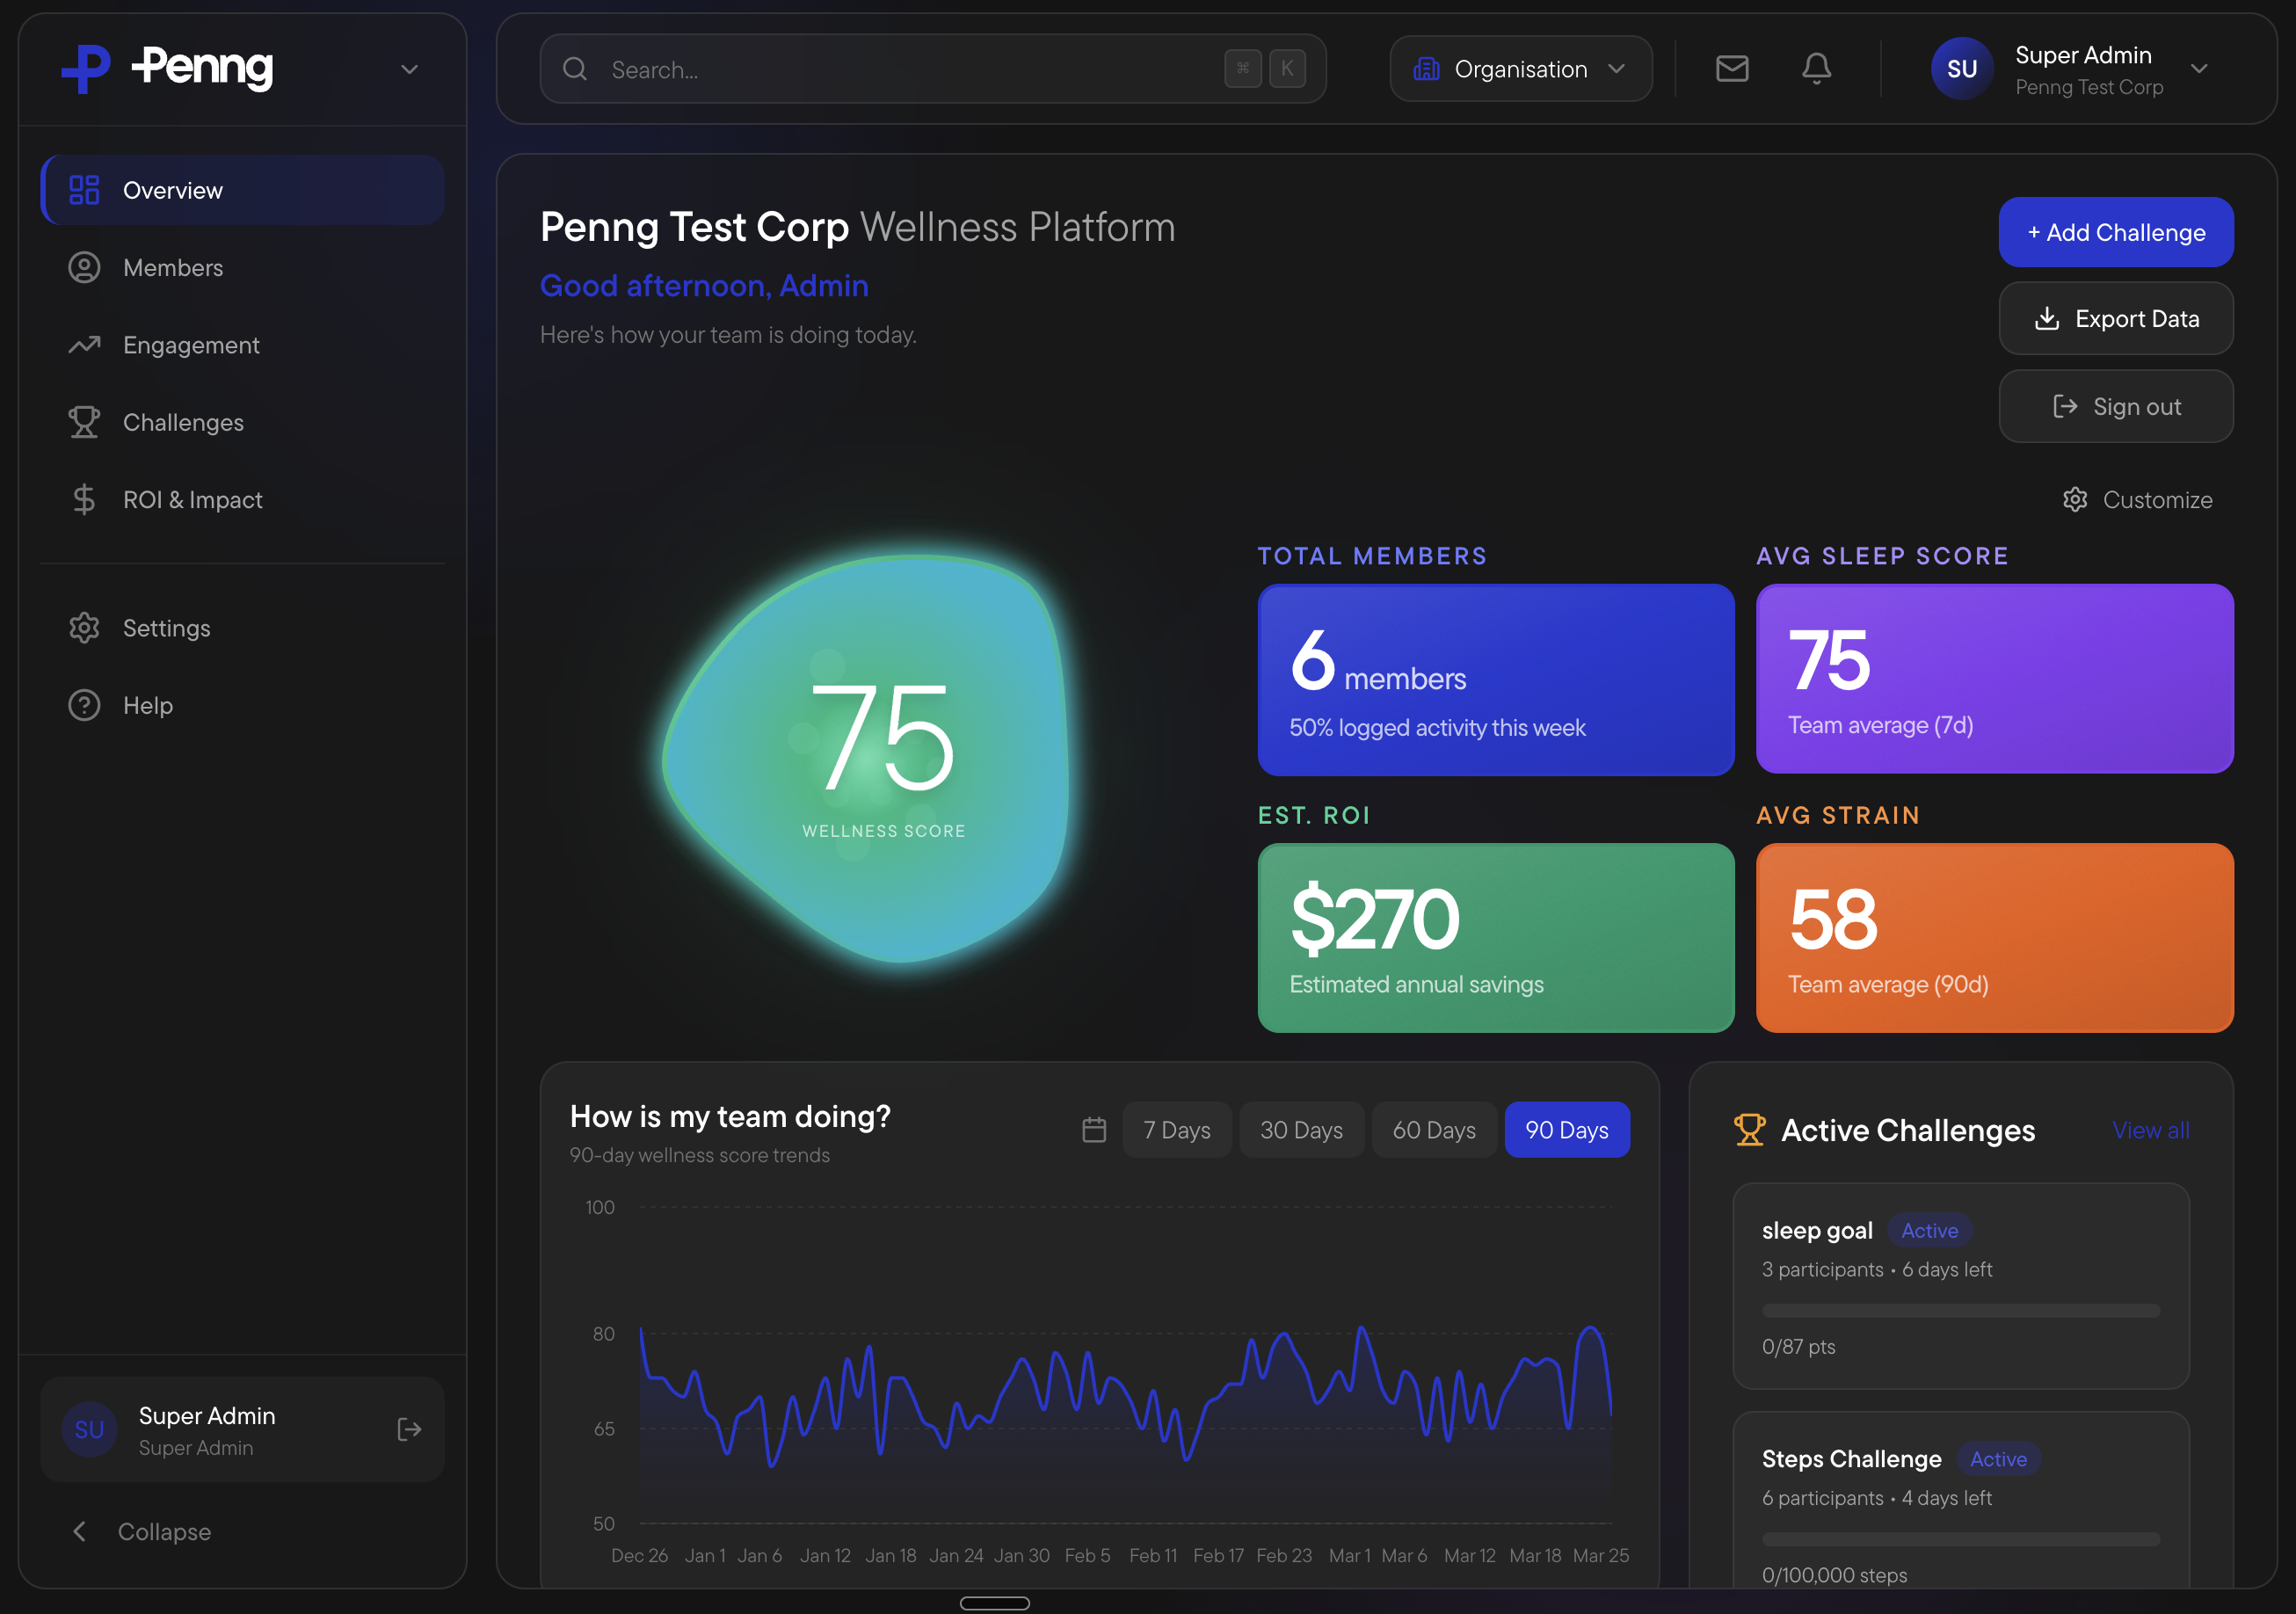
Task: Expand the Organisation dropdown
Action: coord(1520,68)
